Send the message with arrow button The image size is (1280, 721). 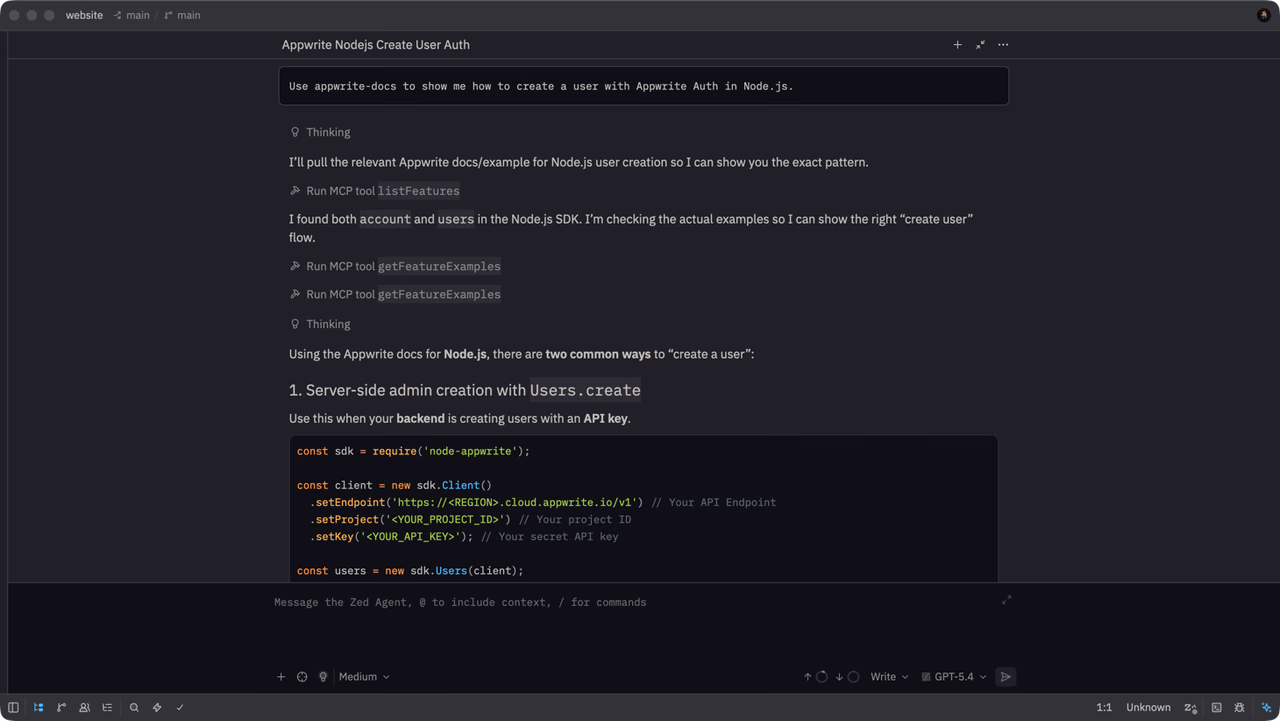point(1006,677)
